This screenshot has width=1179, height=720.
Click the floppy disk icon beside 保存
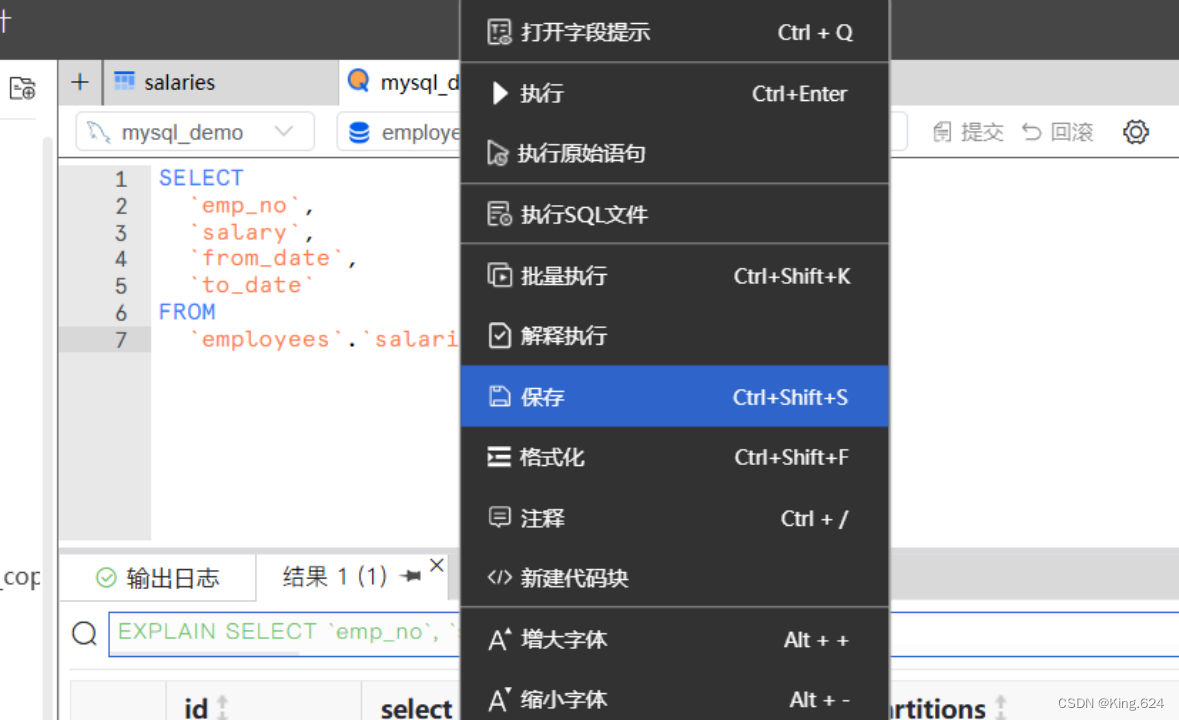499,396
